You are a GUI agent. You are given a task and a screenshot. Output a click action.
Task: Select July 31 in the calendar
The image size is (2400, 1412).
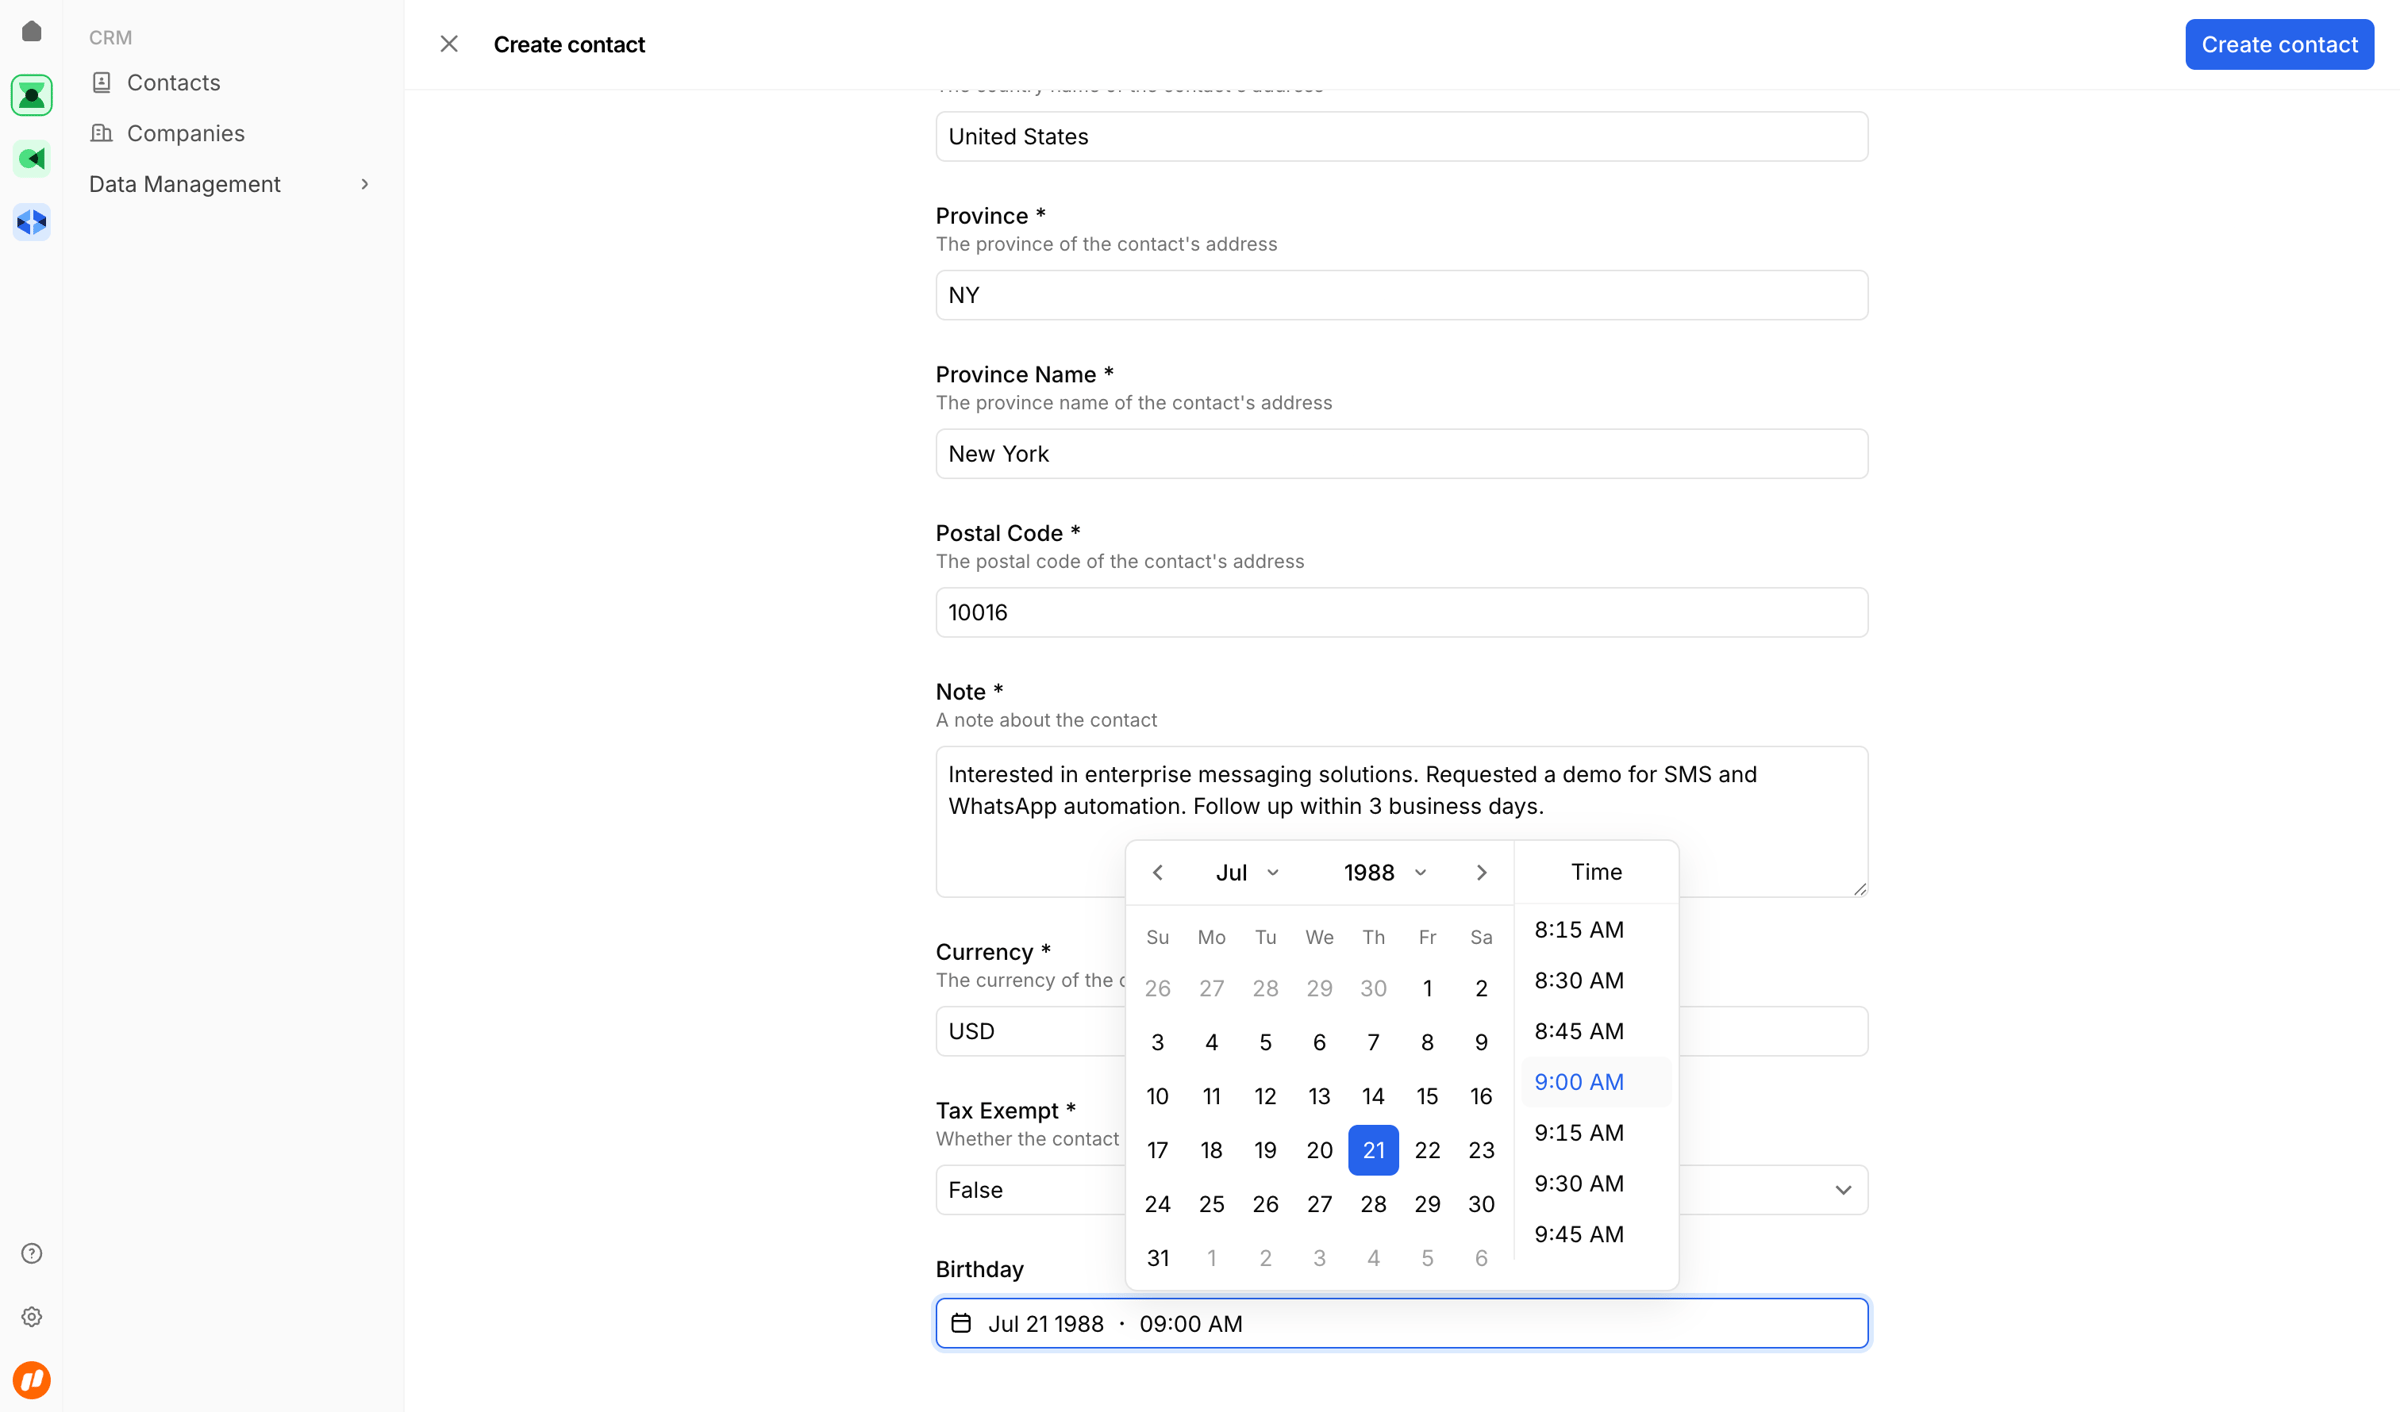coord(1158,1258)
